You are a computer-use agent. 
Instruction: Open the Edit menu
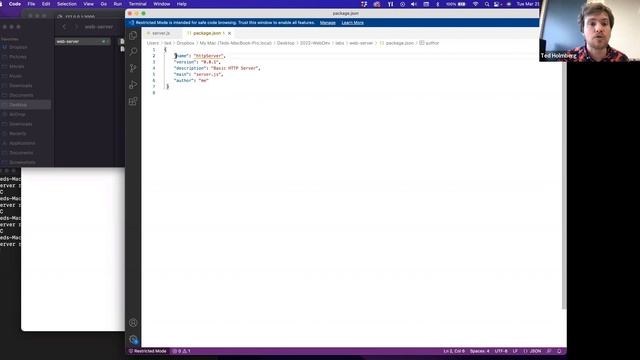click(x=46, y=4)
